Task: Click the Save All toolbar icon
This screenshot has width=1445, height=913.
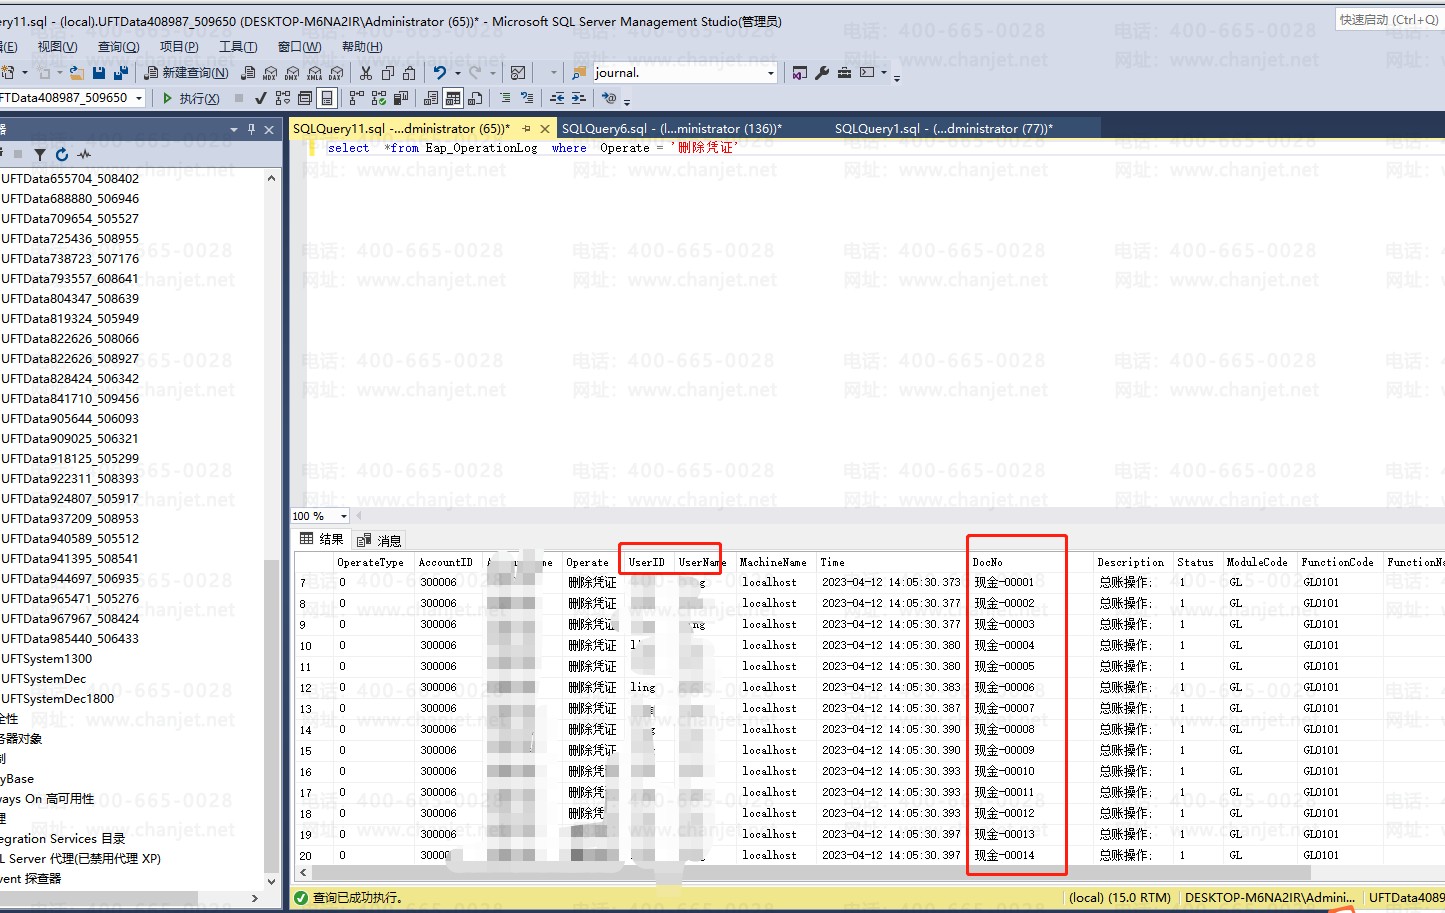Action: (x=121, y=73)
